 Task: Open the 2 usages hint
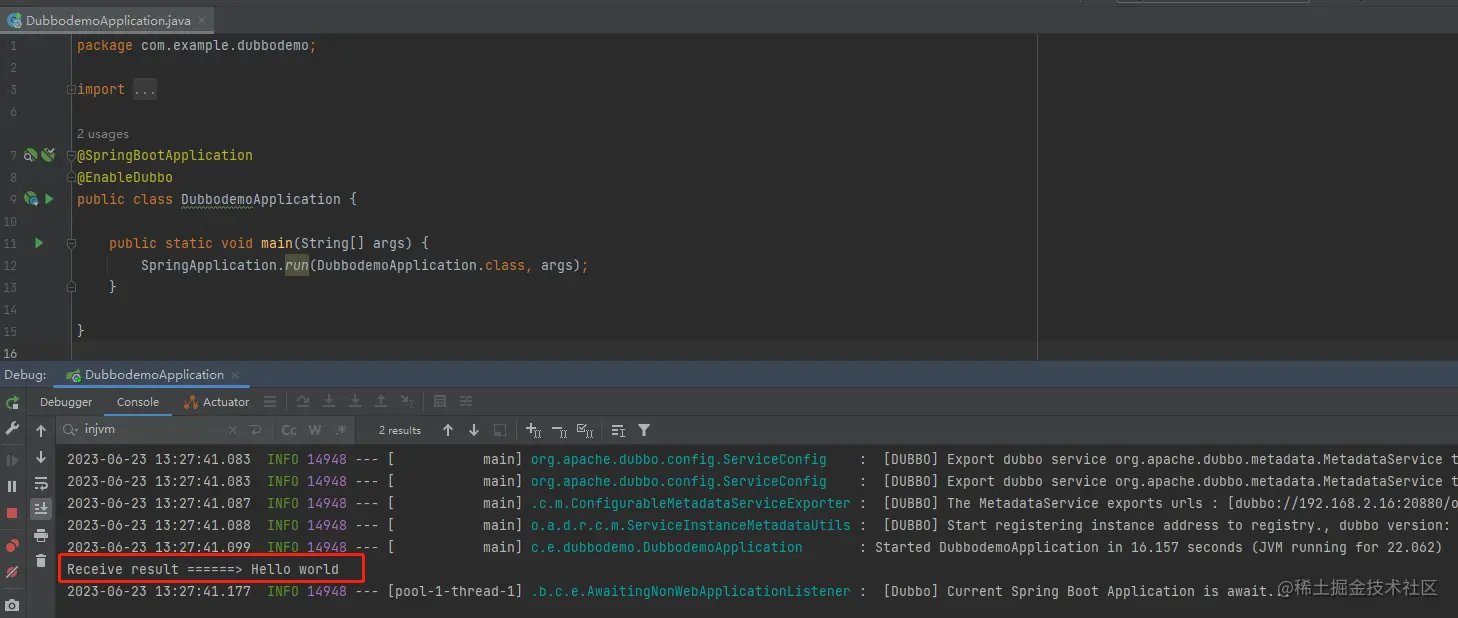point(102,134)
